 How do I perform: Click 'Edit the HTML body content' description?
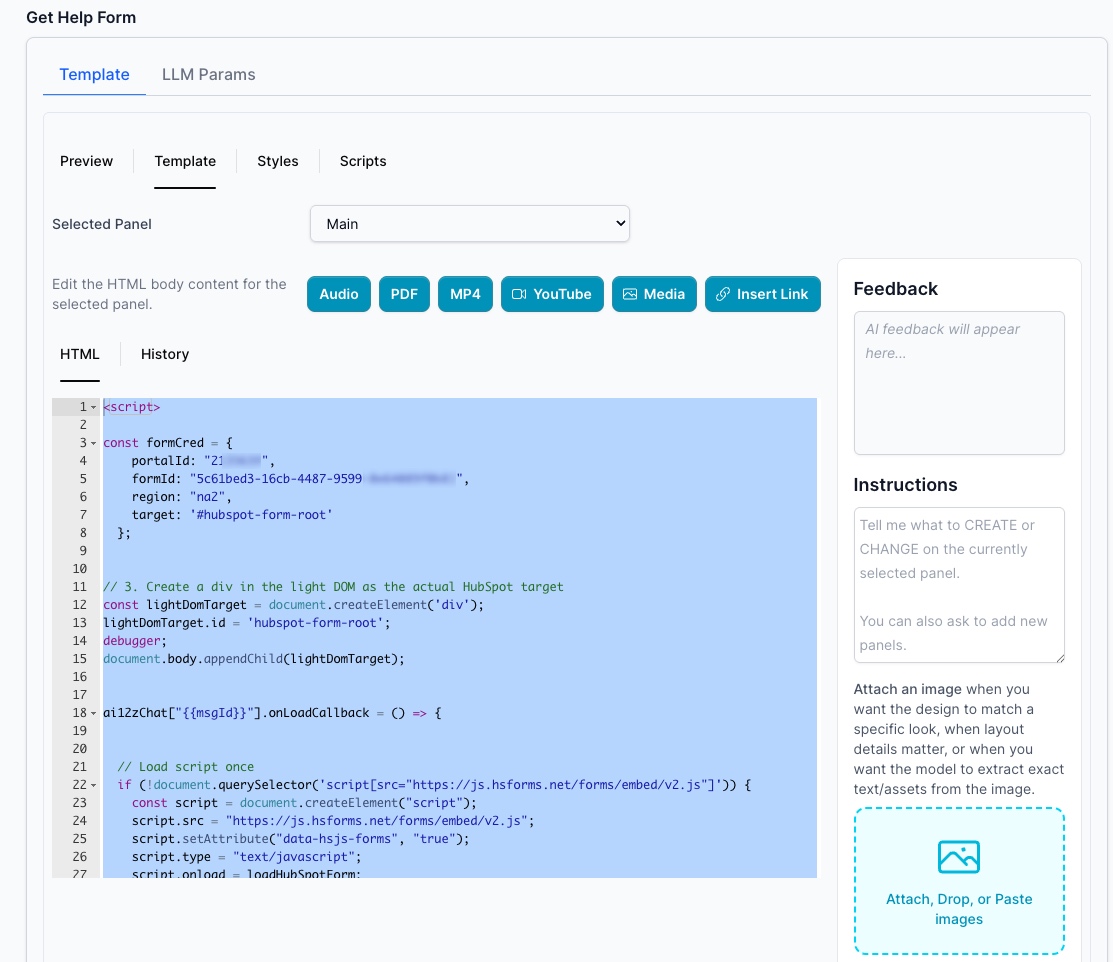(x=169, y=294)
